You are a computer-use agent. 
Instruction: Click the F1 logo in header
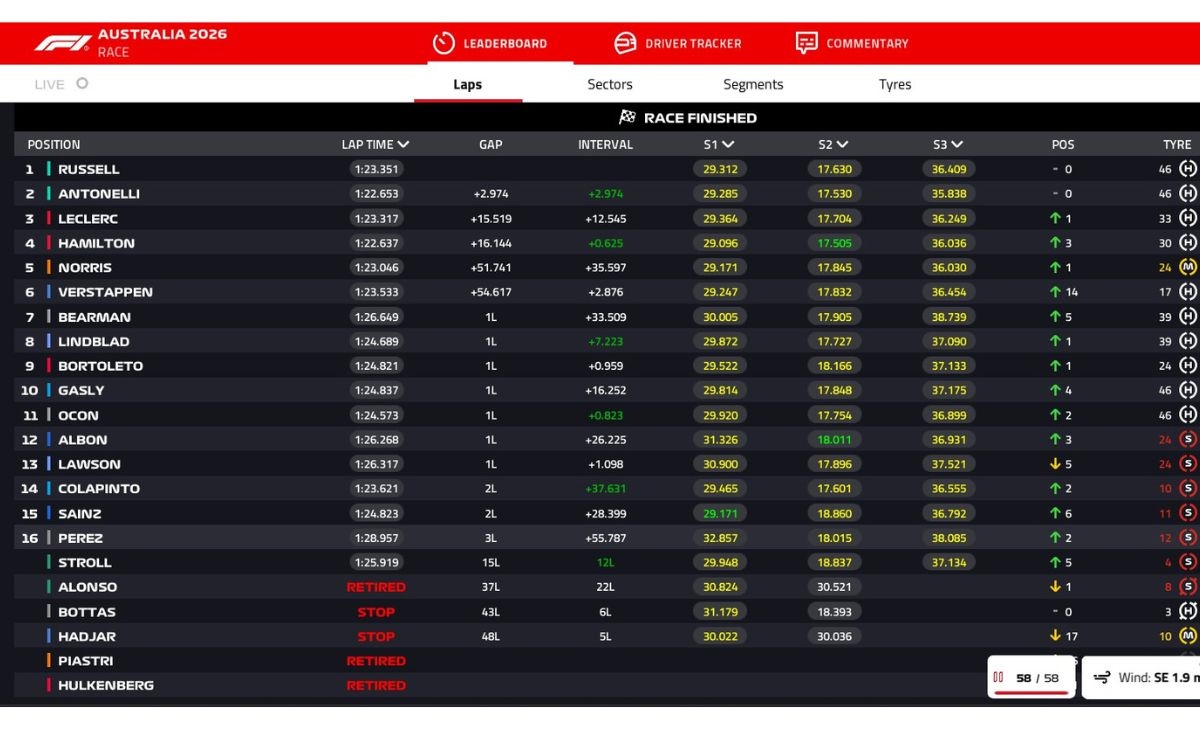tap(62, 43)
